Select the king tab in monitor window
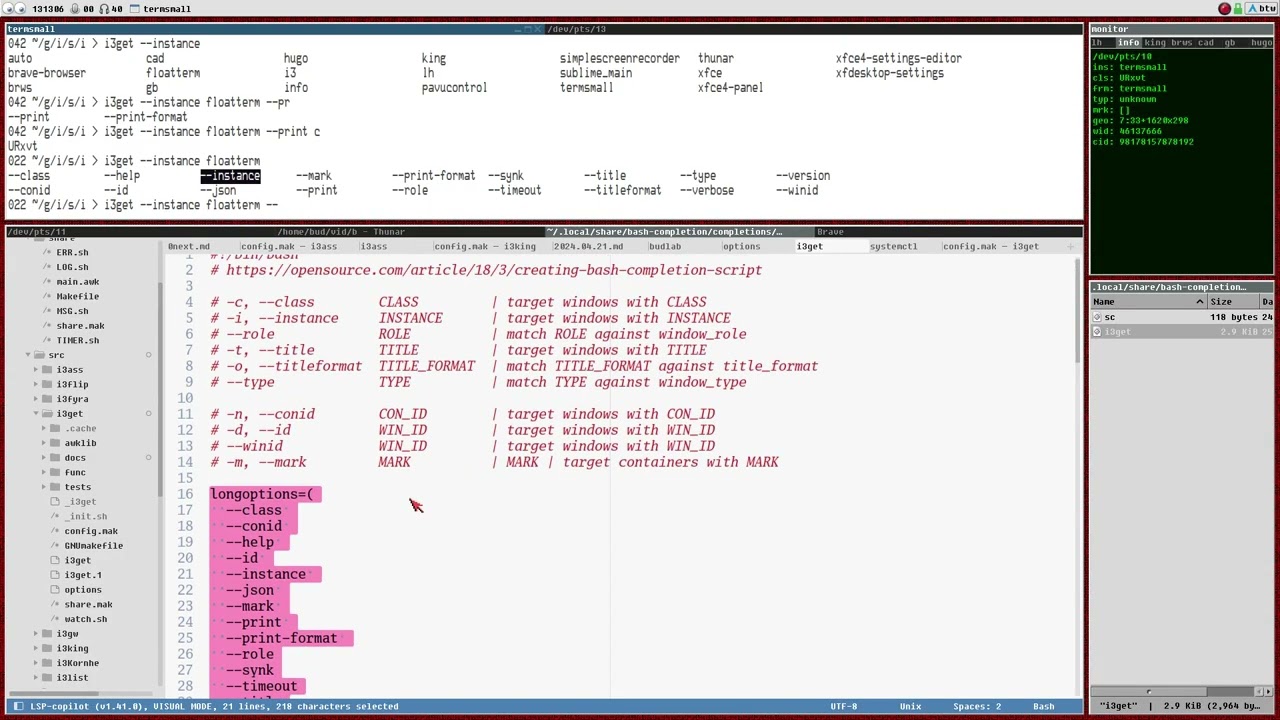Image resolution: width=1280 pixels, height=720 pixels. (x=1155, y=43)
